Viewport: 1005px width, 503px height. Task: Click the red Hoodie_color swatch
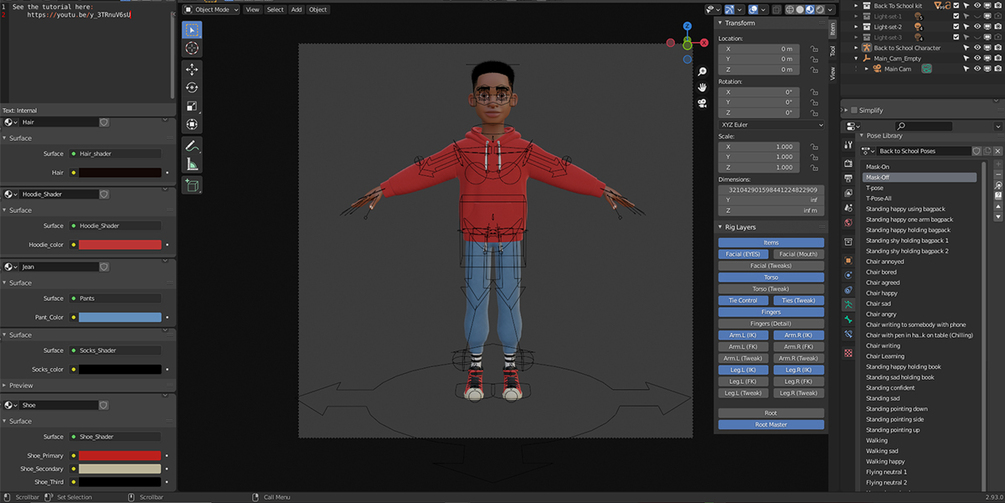coord(119,244)
